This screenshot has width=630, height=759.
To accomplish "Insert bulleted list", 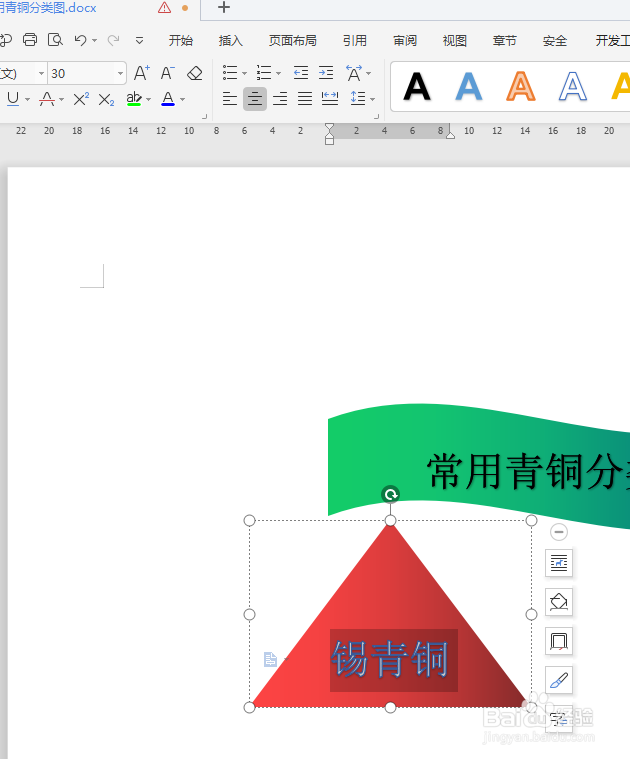I will 230,73.
